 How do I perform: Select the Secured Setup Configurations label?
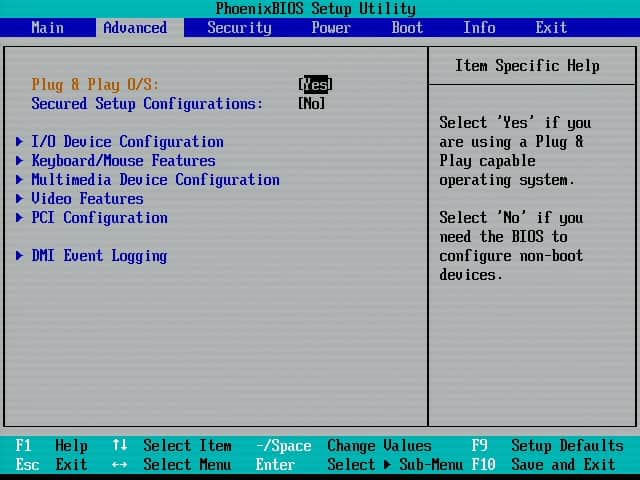pos(147,104)
